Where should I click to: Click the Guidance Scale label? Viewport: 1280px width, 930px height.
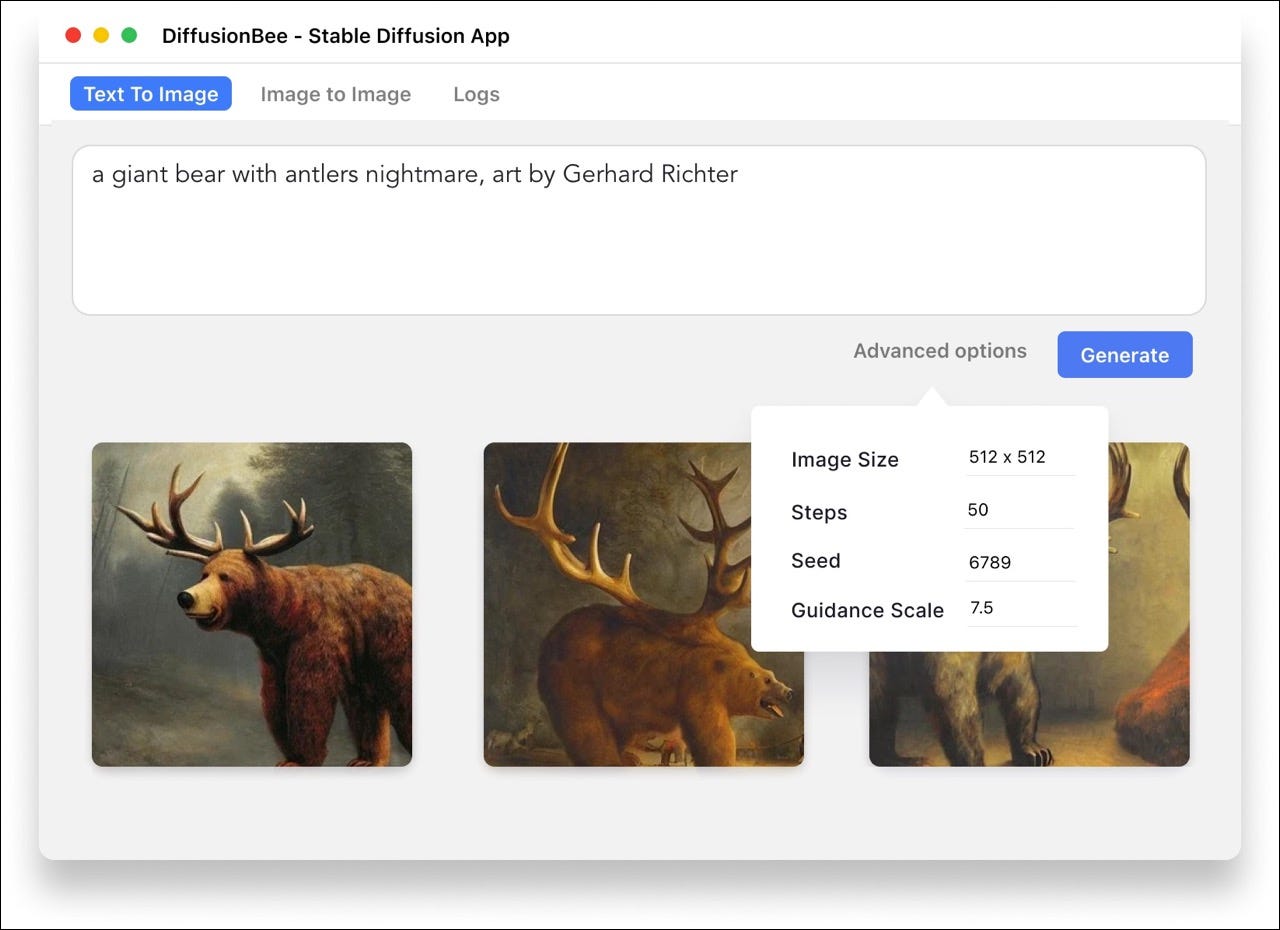tap(867, 610)
